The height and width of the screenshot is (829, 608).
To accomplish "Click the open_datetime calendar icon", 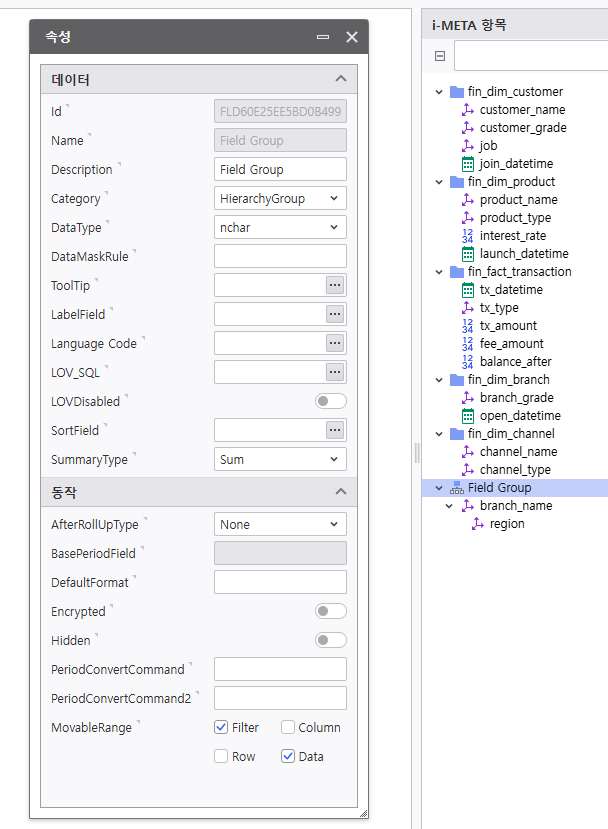I will pyautogui.click(x=468, y=416).
